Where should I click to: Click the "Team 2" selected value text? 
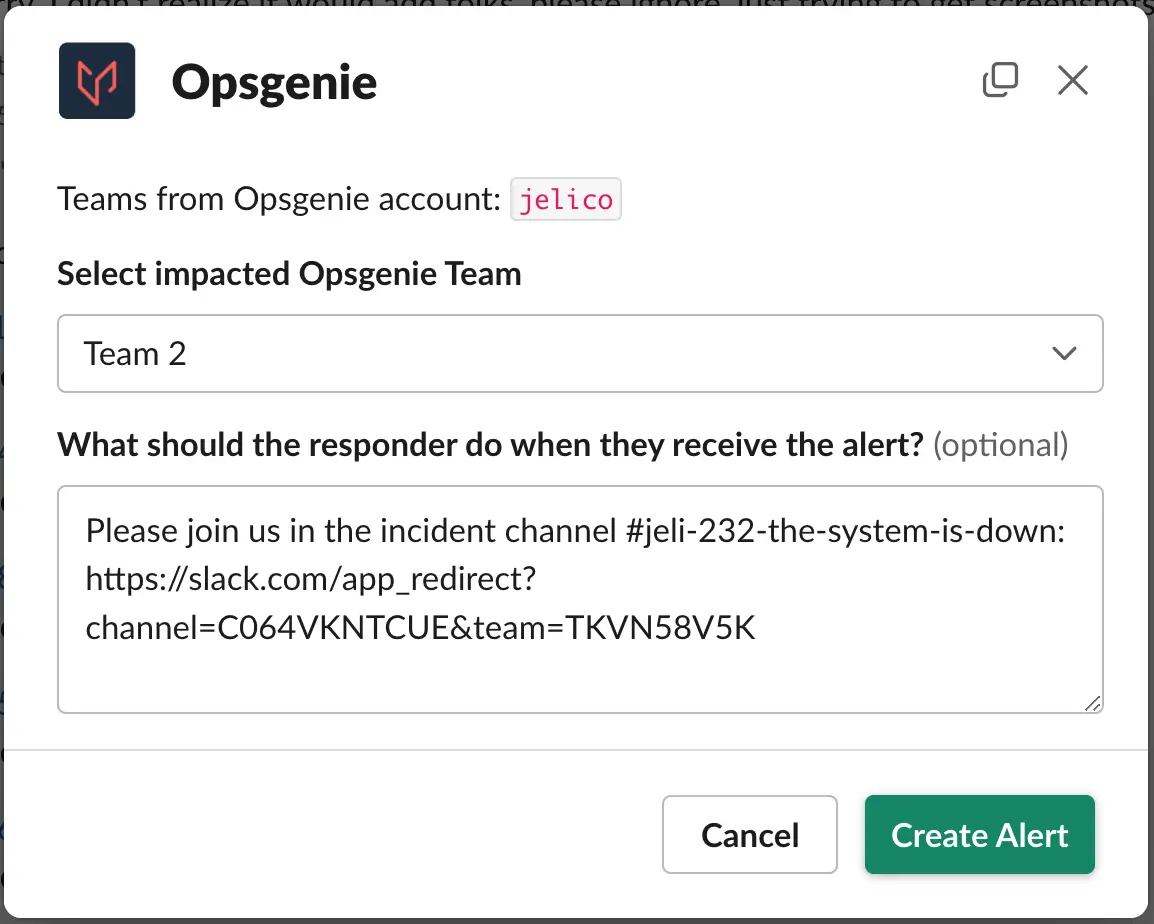click(x=135, y=353)
